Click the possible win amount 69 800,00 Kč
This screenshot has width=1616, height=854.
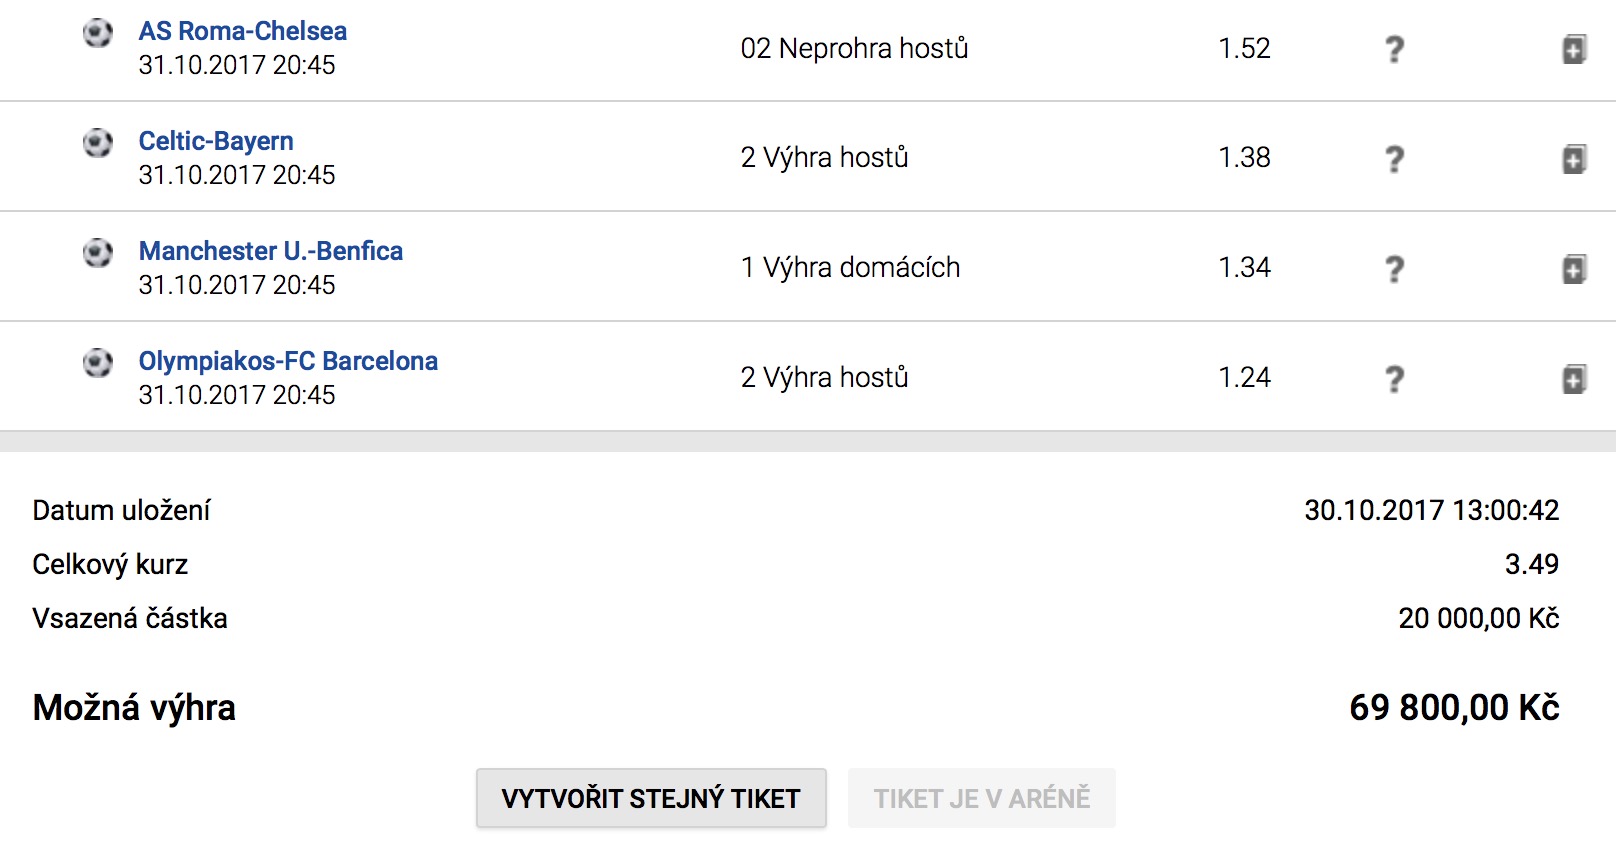pyautogui.click(x=1454, y=708)
